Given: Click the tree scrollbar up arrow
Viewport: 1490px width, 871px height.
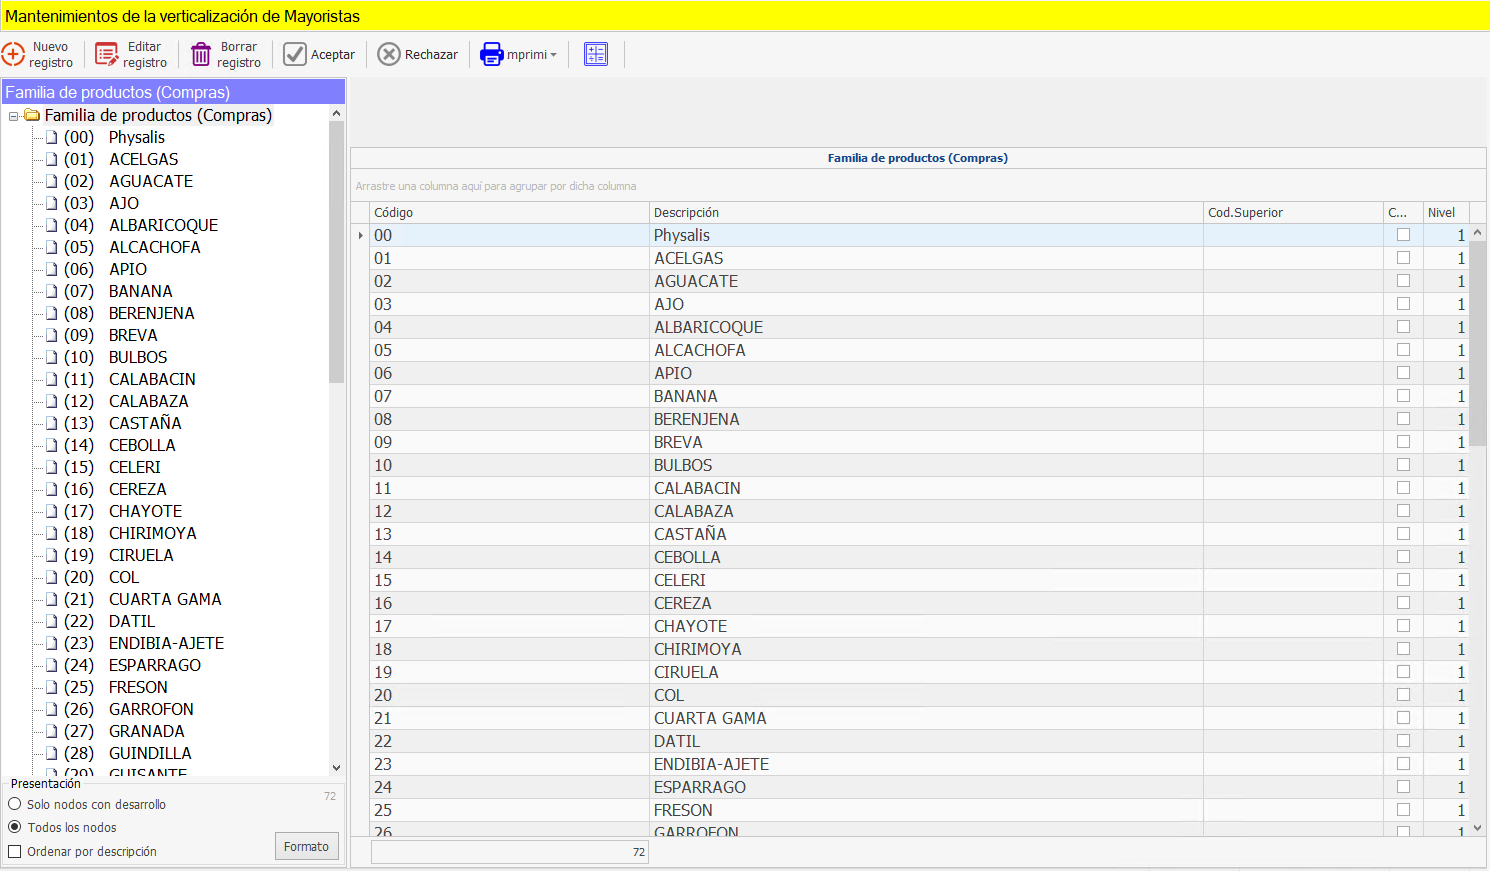Looking at the screenshot, I should (x=336, y=113).
